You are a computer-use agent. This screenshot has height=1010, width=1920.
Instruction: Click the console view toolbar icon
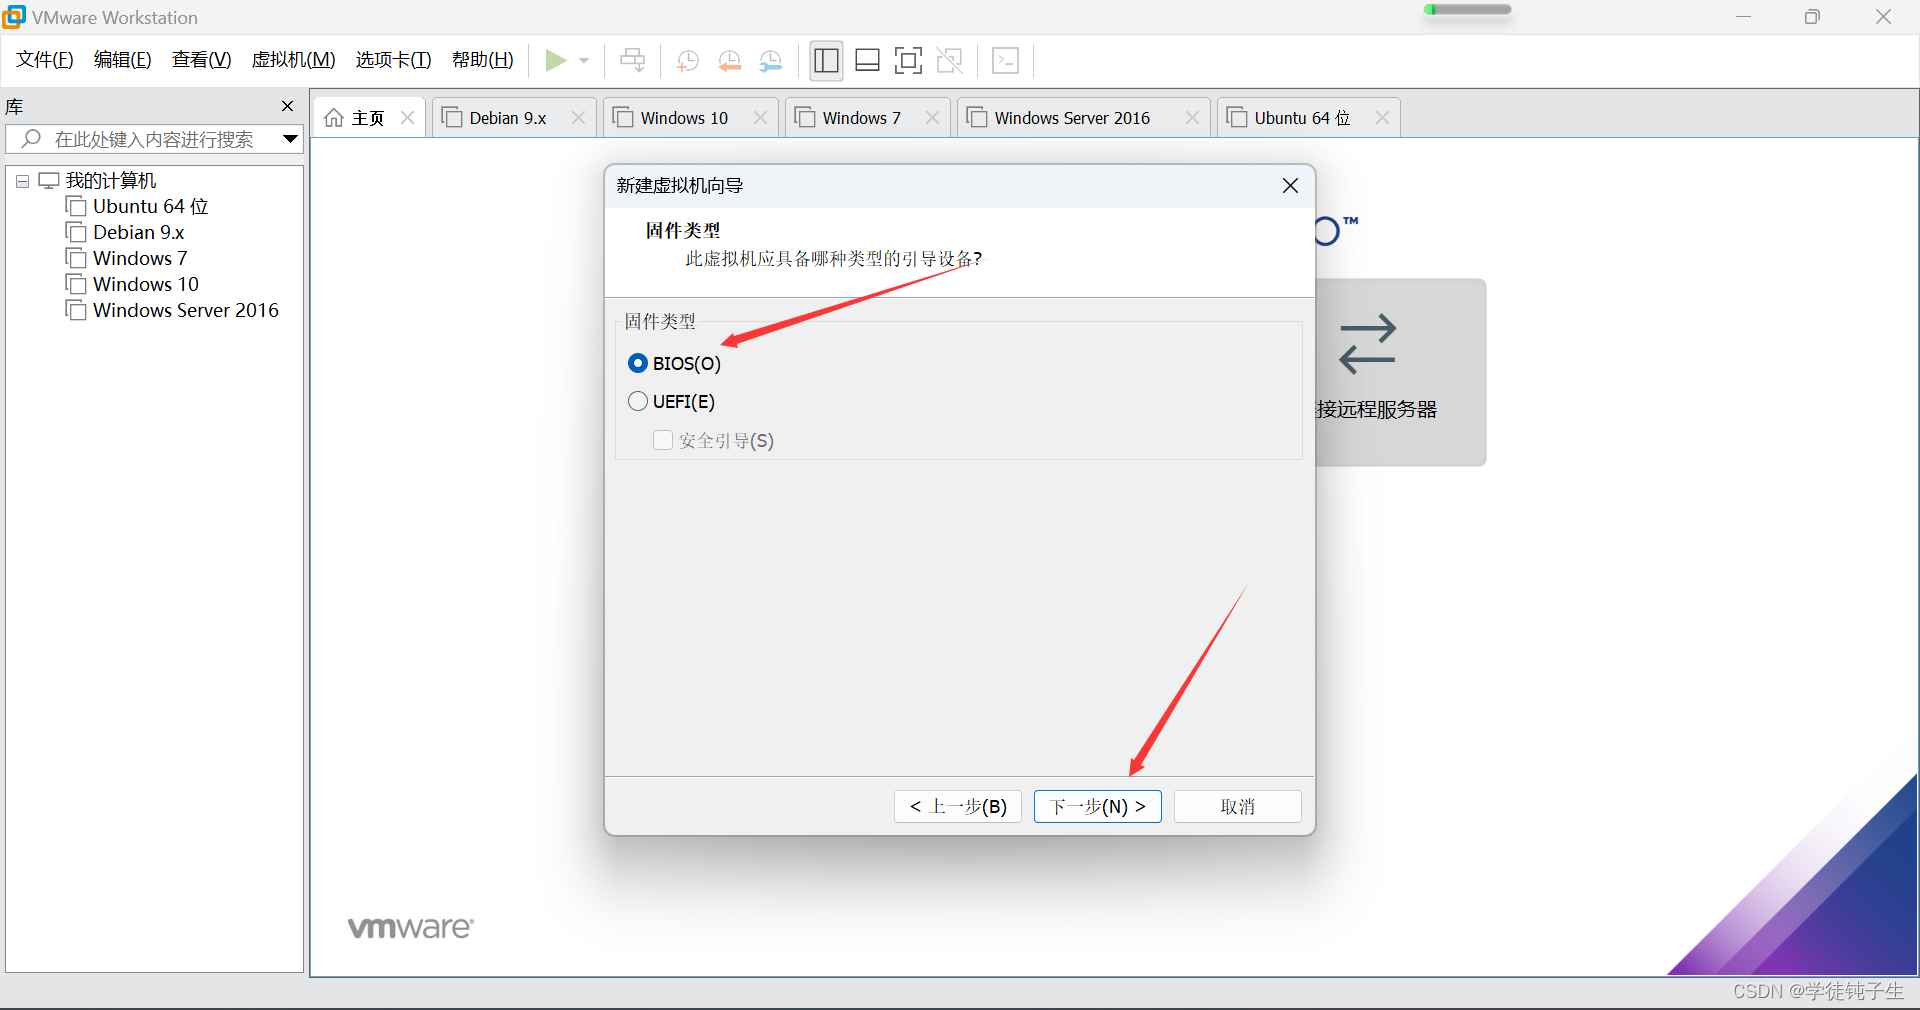(1005, 61)
